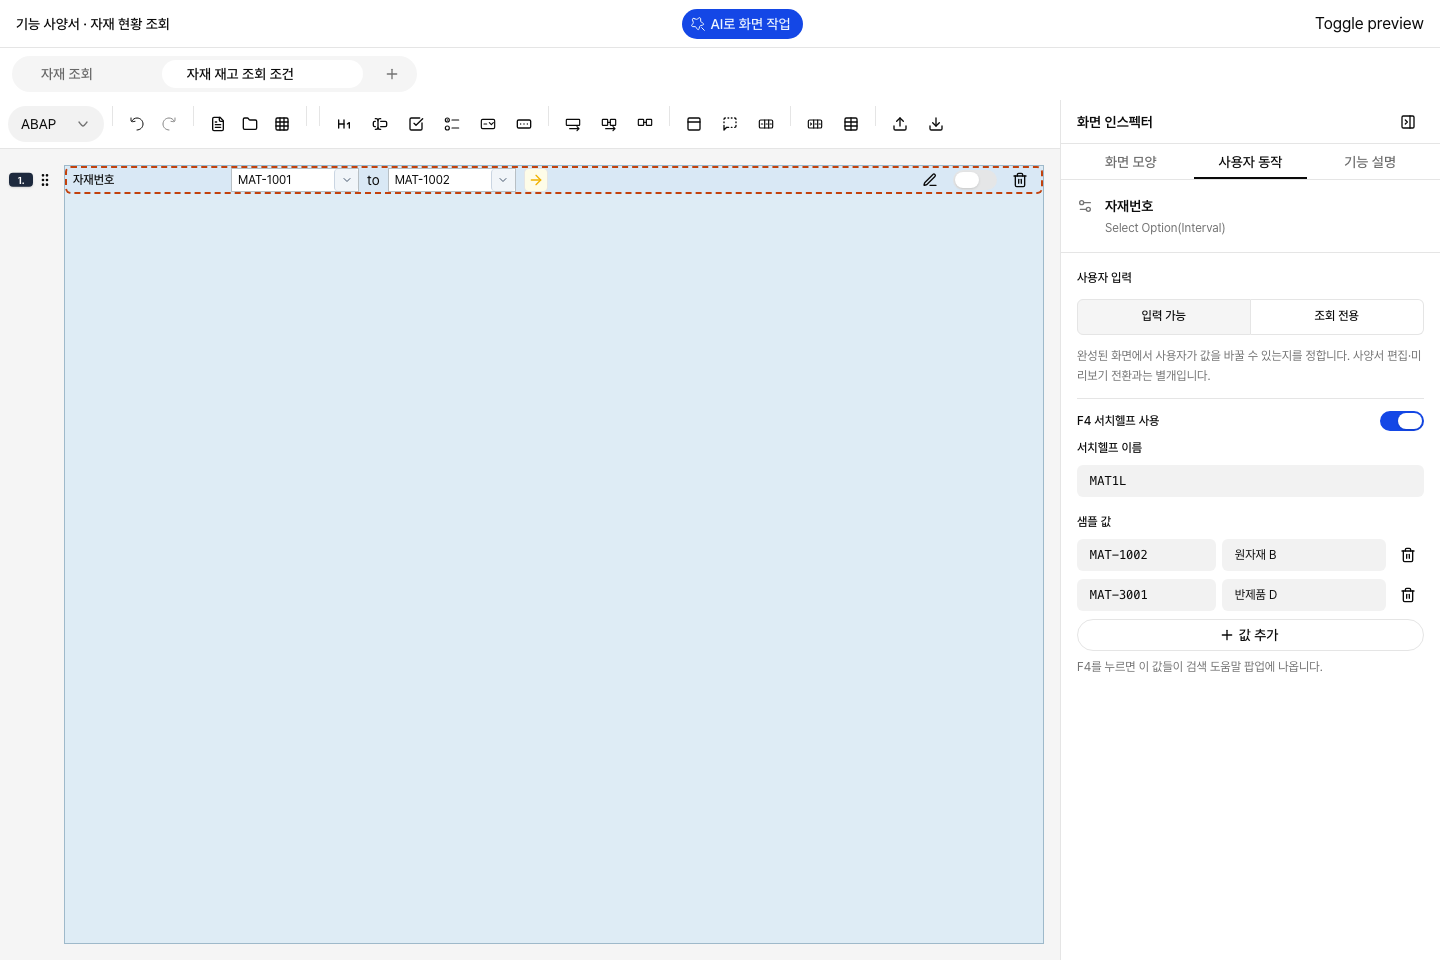Click the dashed selection box toolbar icon
This screenshot has width=1440, height=960.
(730, 124)
